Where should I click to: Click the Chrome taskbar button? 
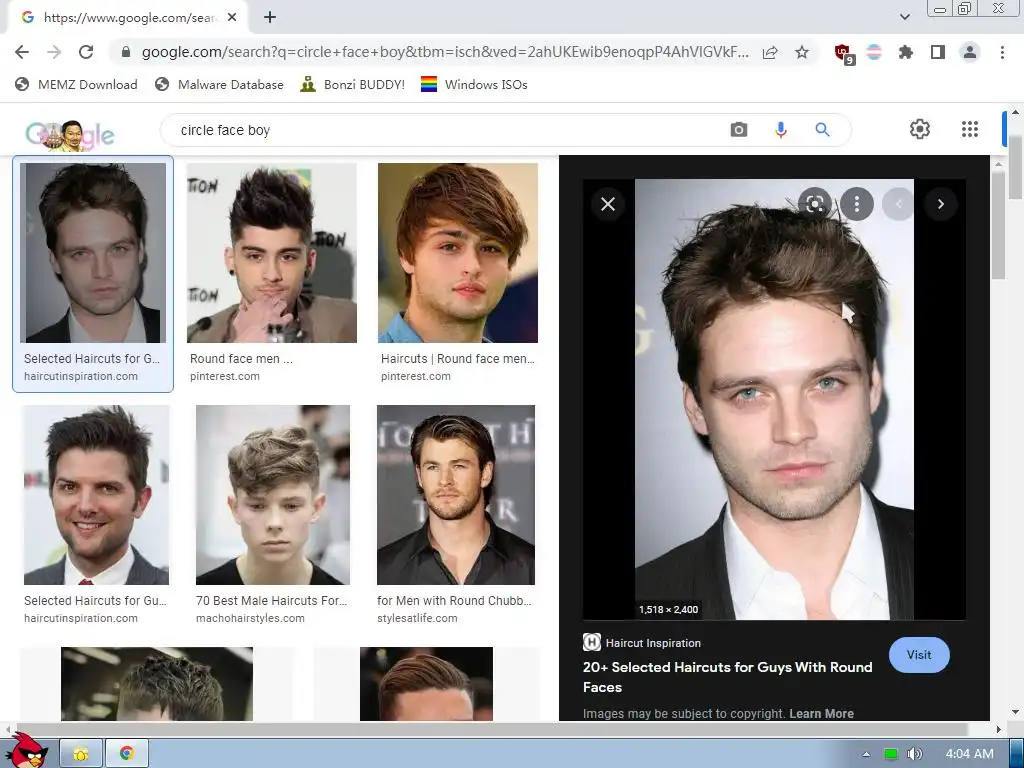coord(127,754)
